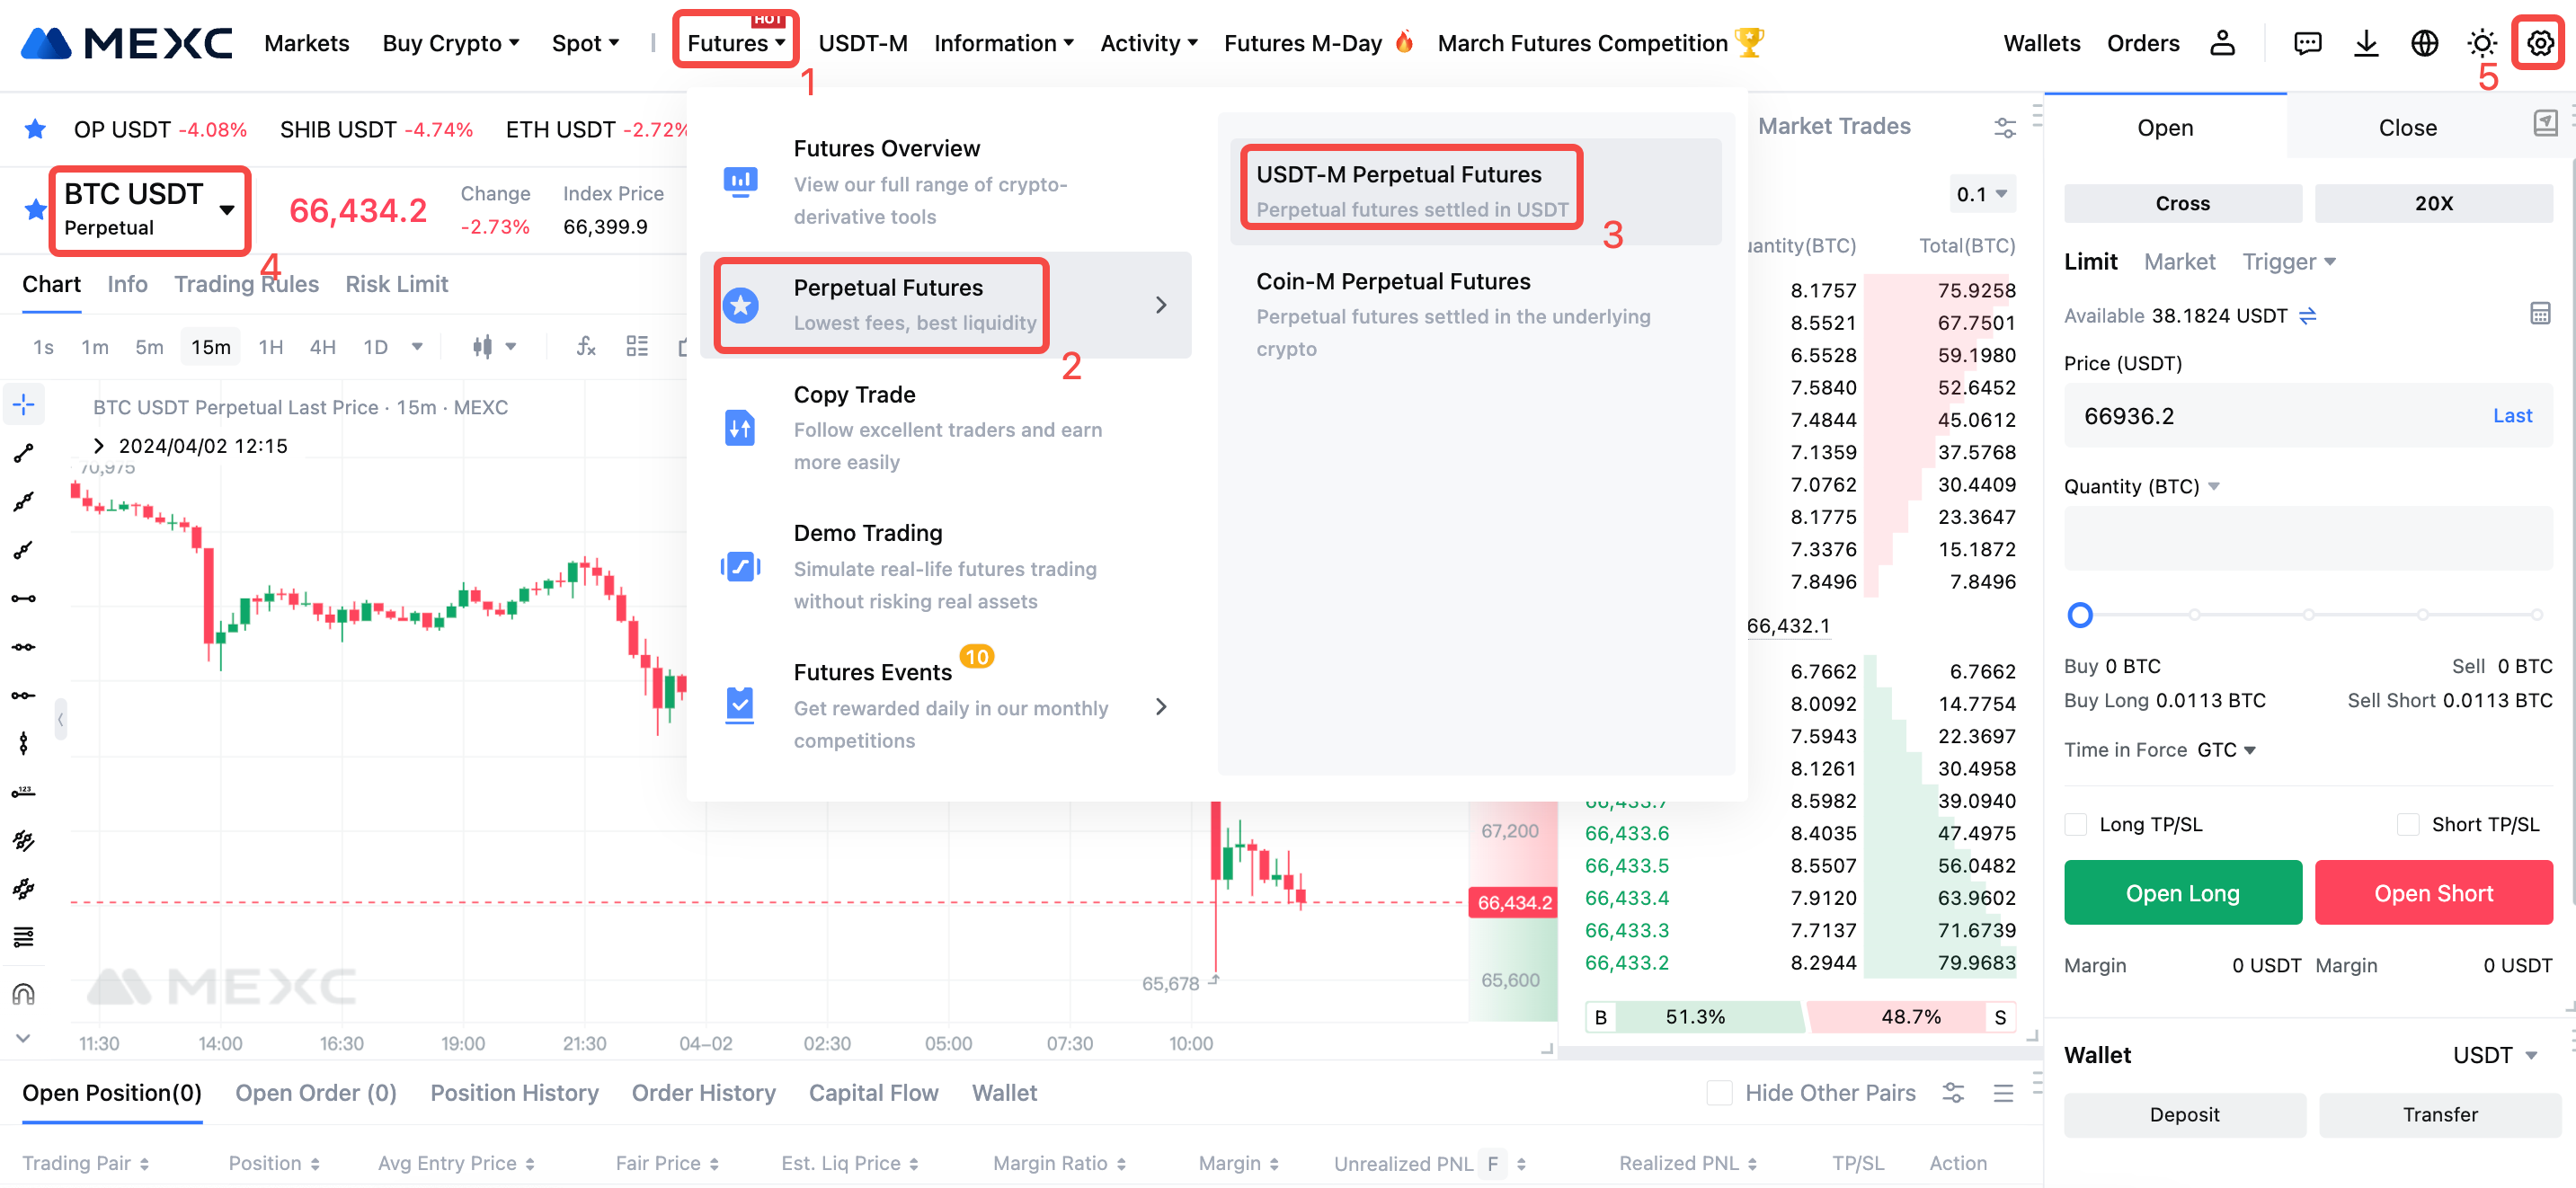Viewport: 2576px width, 1188px height.
Task: Expand the Futures dropdown menu
Action: point(736,43)
